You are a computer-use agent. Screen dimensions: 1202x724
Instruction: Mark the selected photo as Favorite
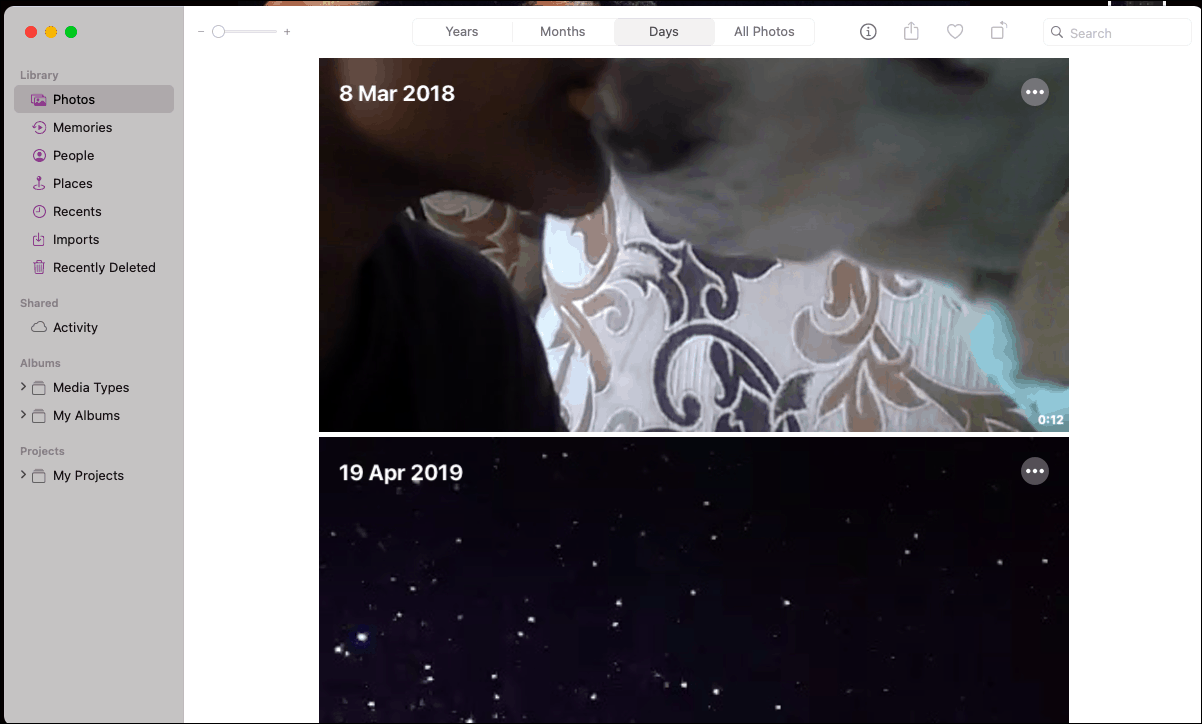coord(955,31)
